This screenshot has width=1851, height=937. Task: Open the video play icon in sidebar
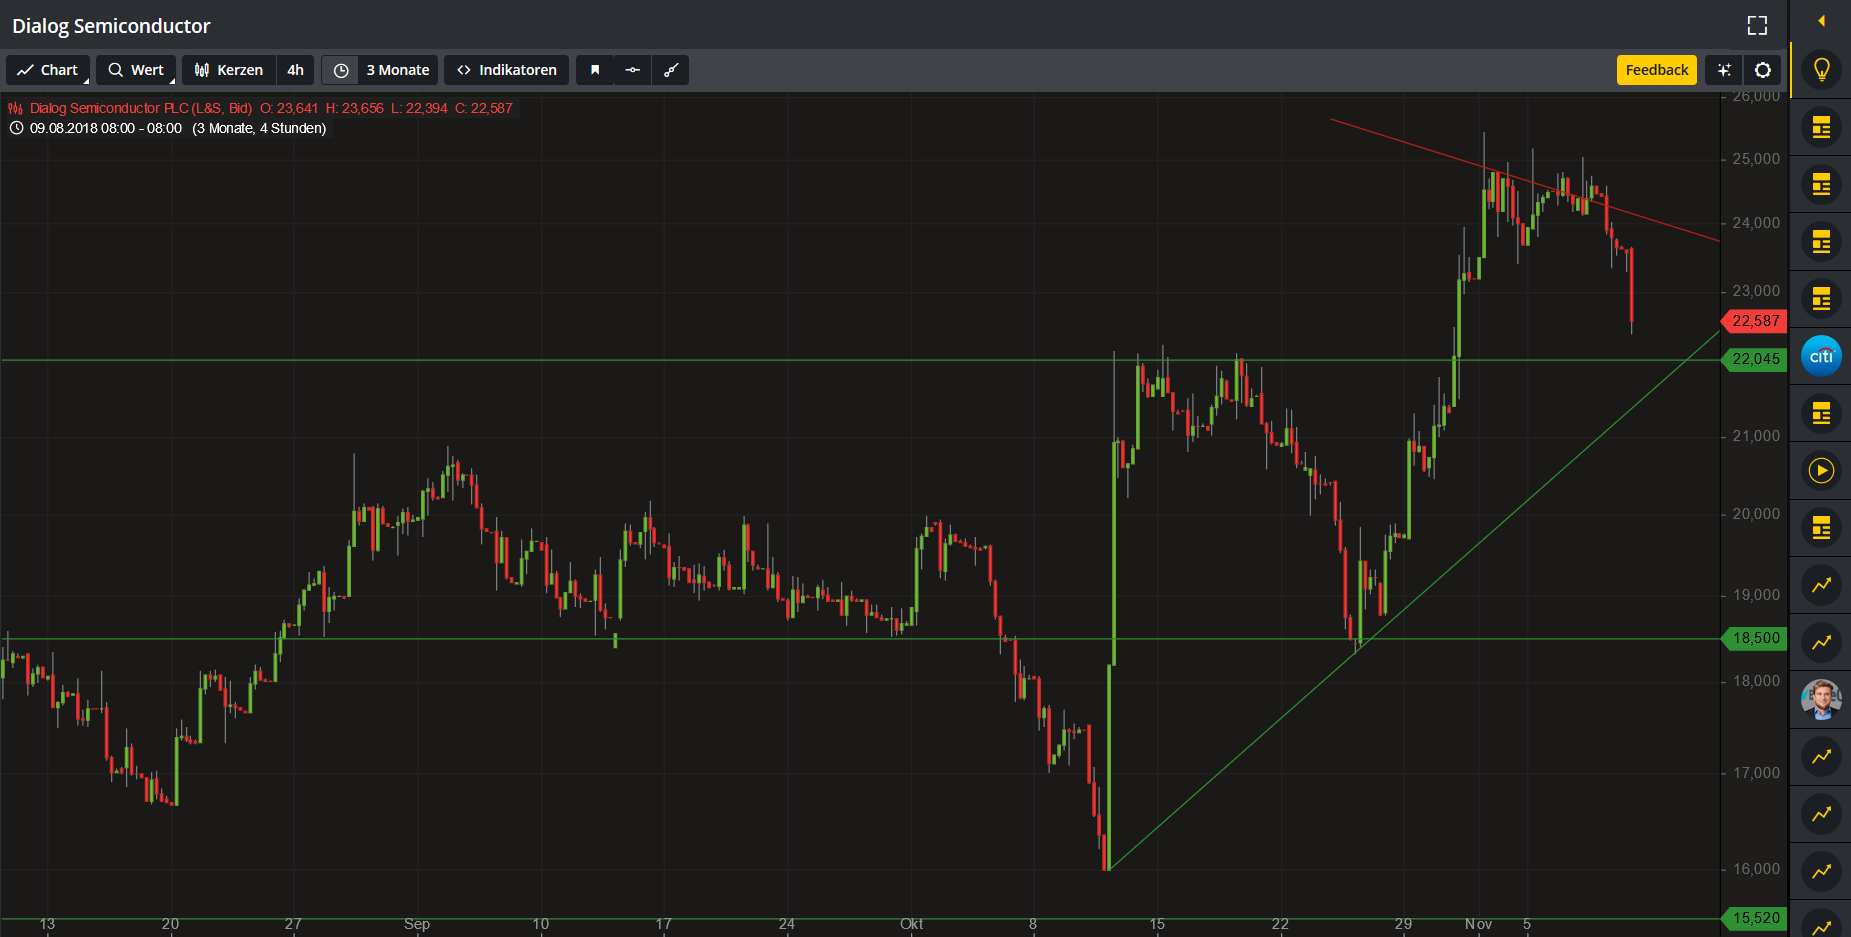(x=1821, y=470)
